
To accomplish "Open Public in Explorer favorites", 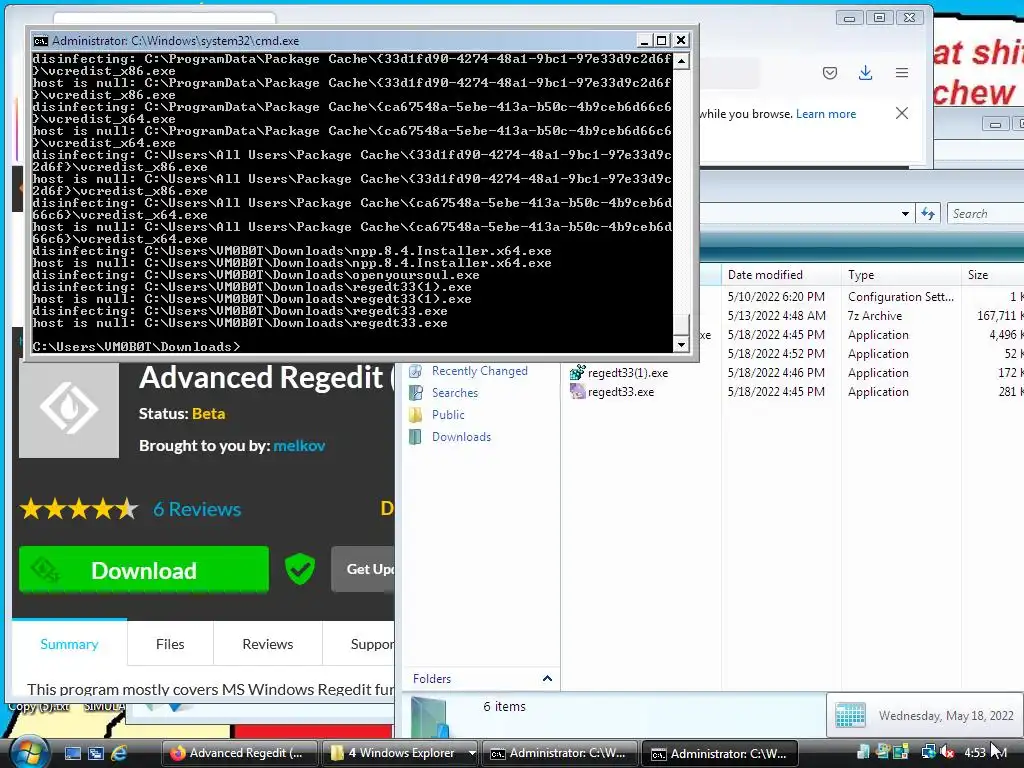I will tap(448, 415).
